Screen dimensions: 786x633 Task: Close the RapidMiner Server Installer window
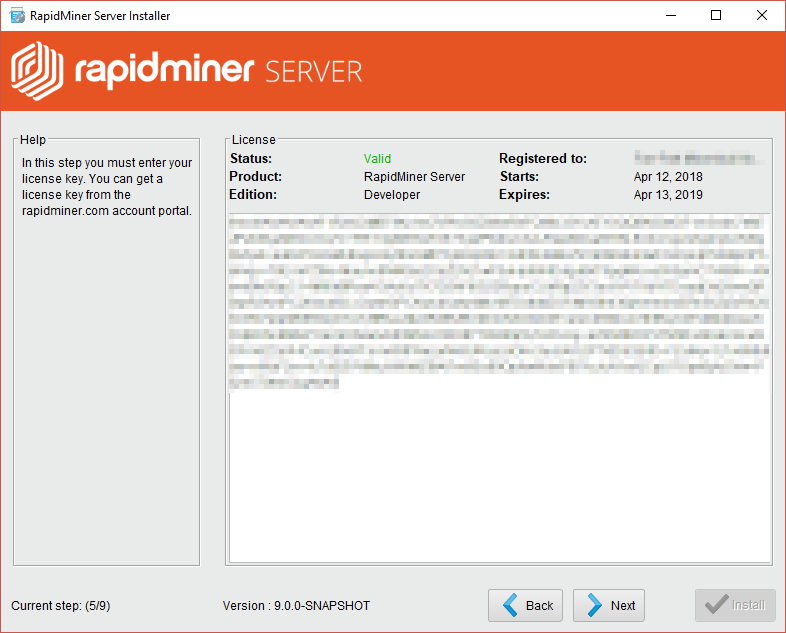762,15
